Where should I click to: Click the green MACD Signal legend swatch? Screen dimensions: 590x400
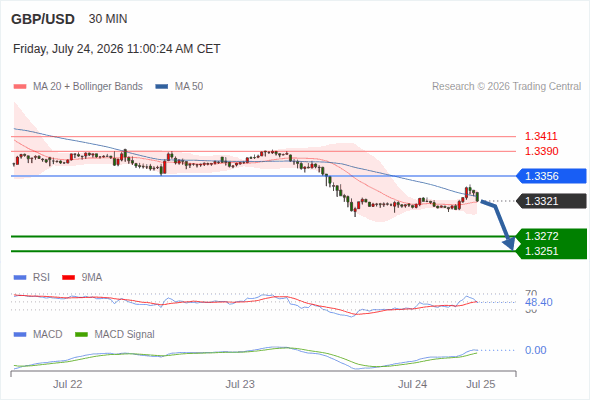pos(81,335)
